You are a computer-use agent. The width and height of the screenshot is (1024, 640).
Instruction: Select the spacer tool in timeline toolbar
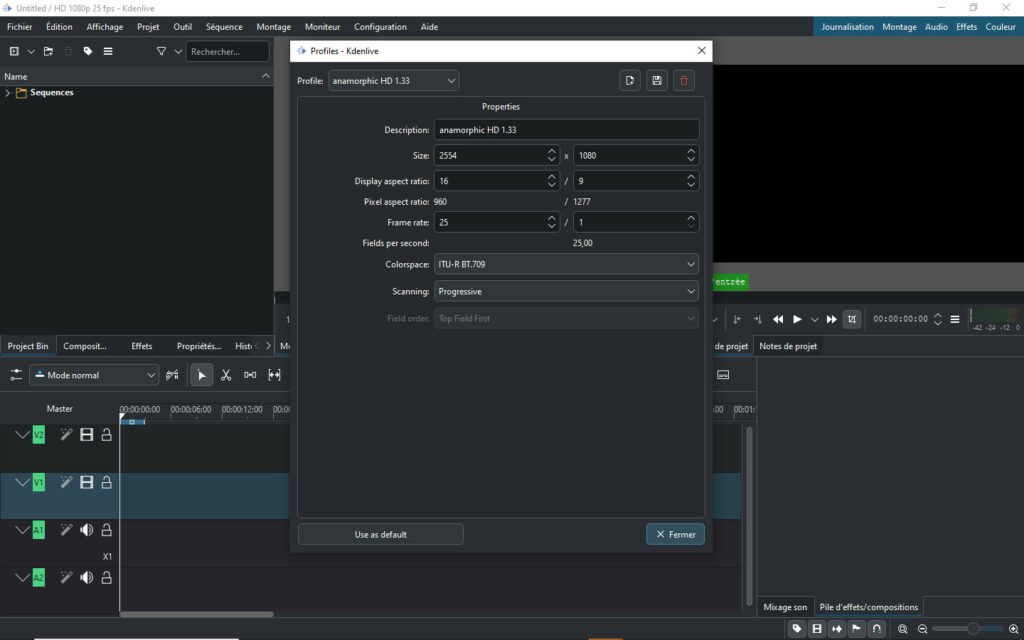pyautogui.click(x=250, y=375)
